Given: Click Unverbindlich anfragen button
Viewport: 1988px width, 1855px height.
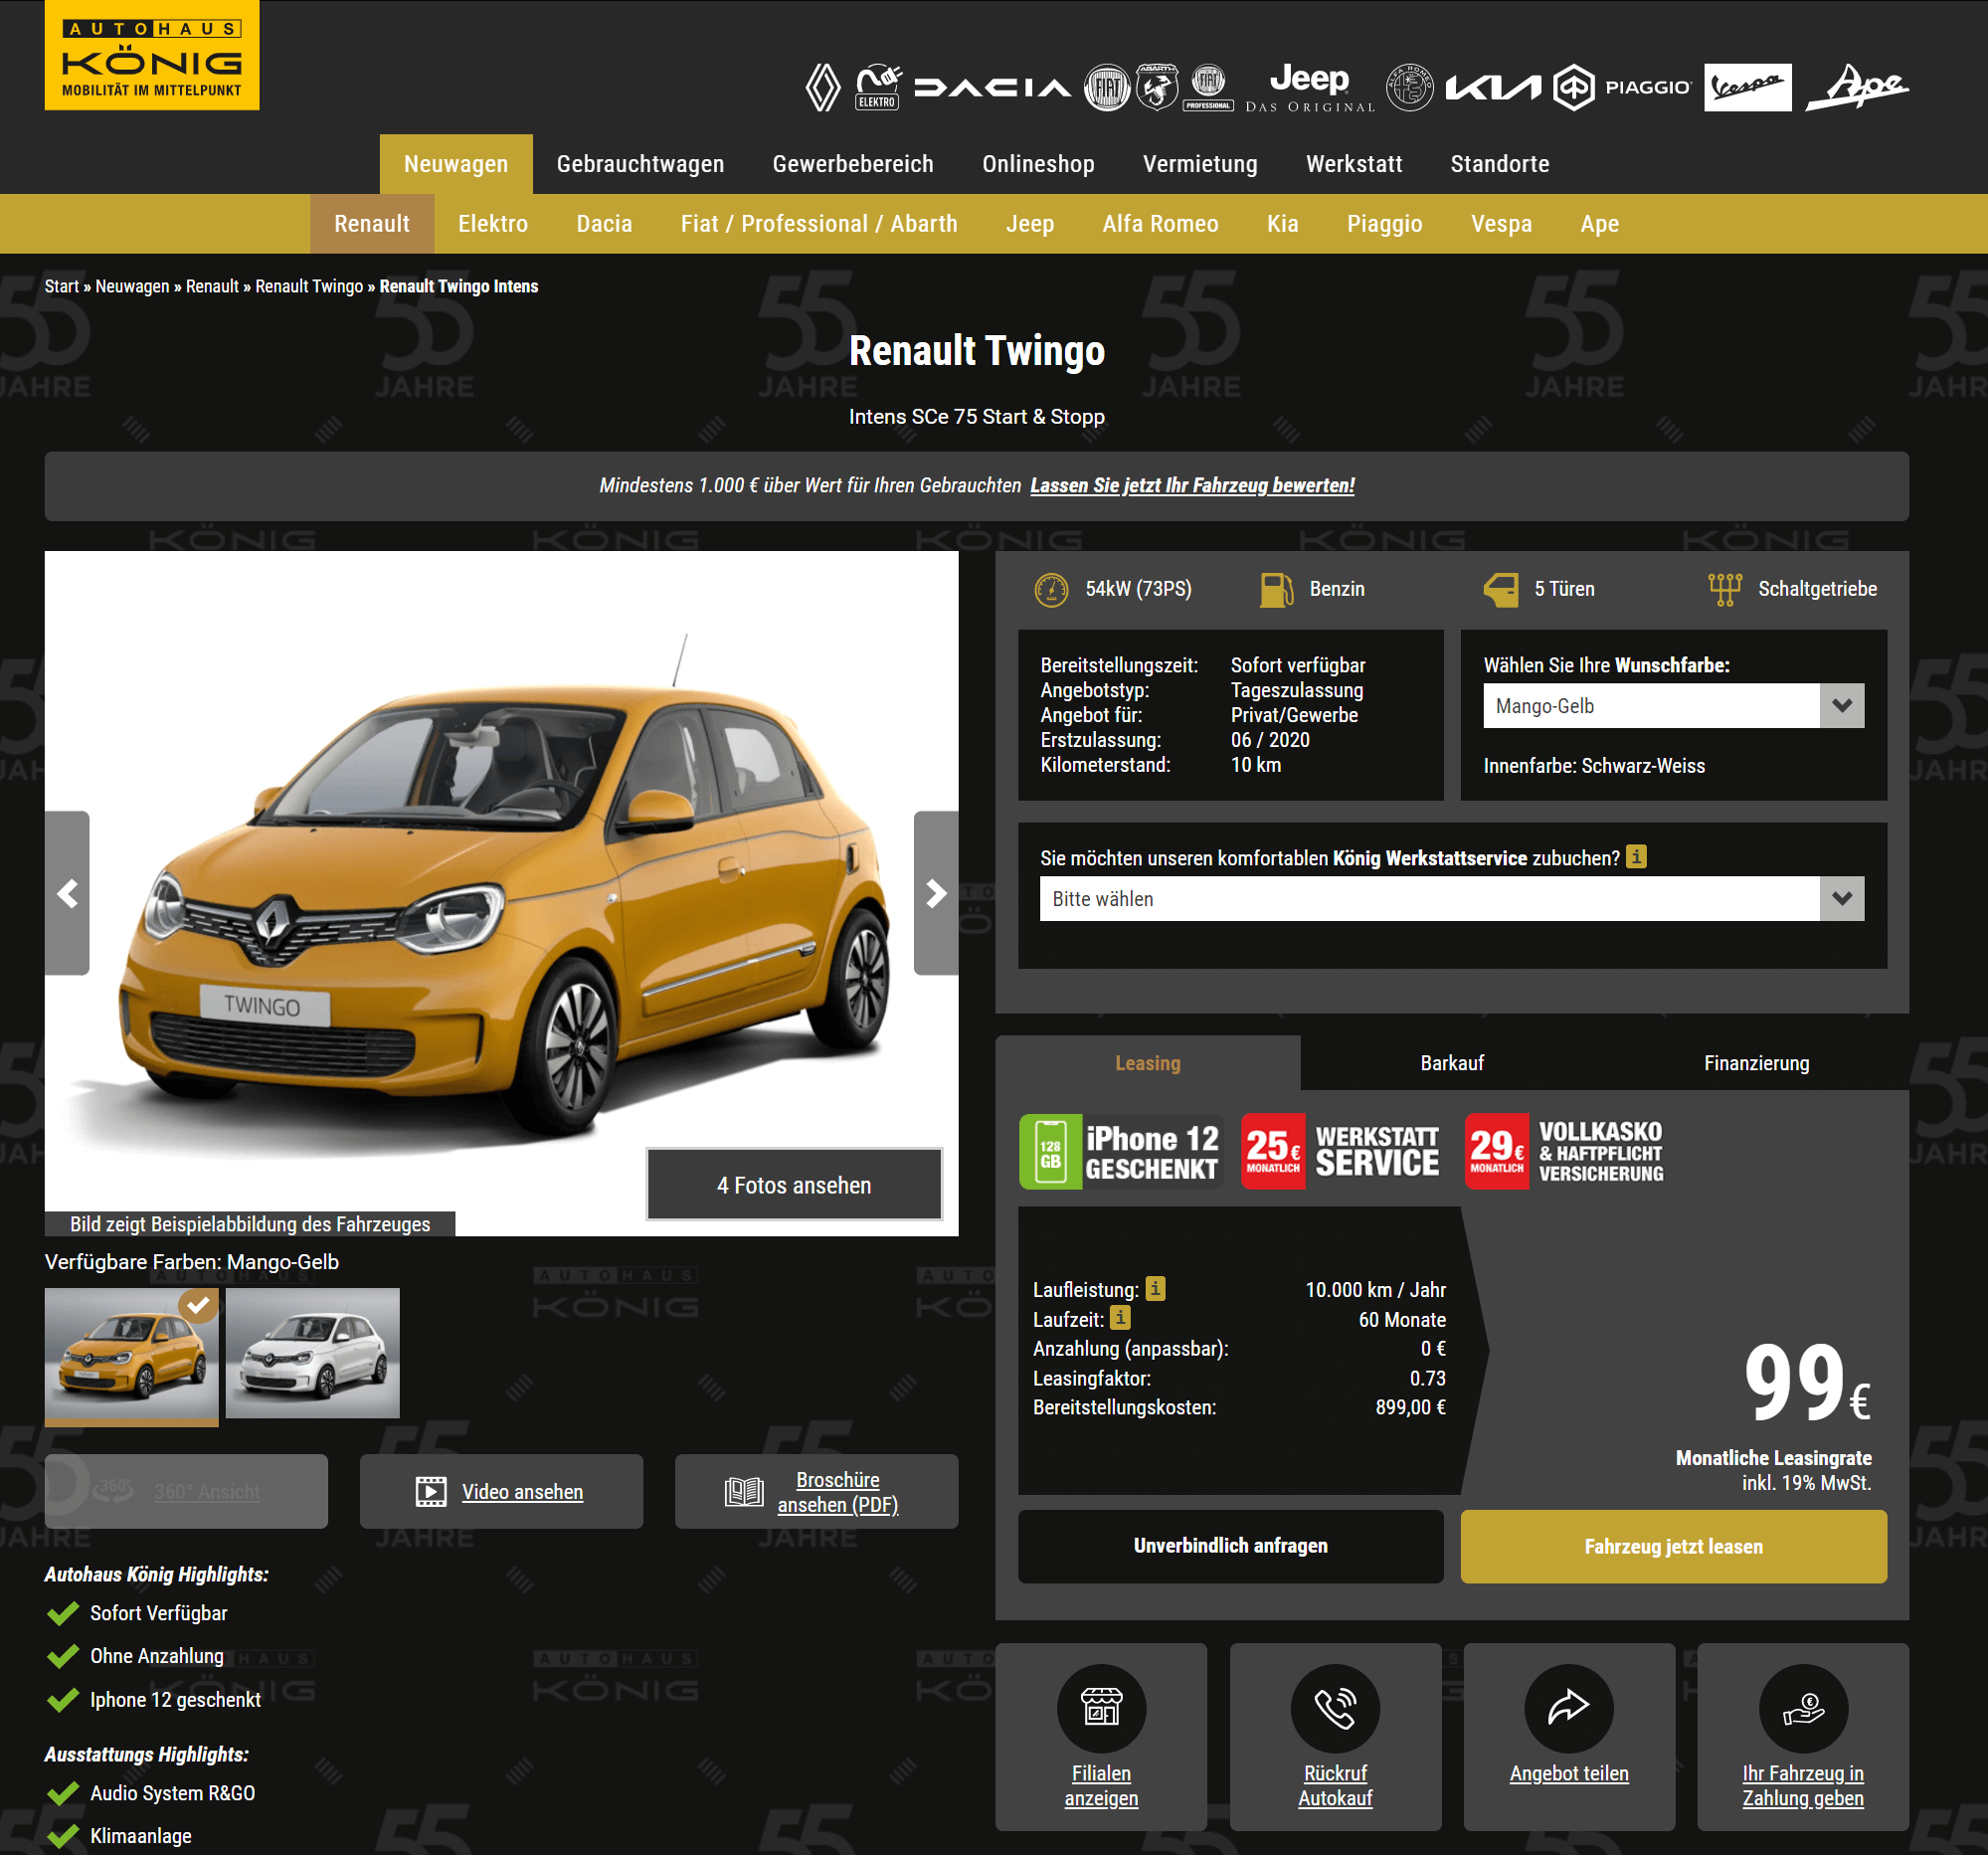Looking at the screenshot, I should tap(1230, 1546).
